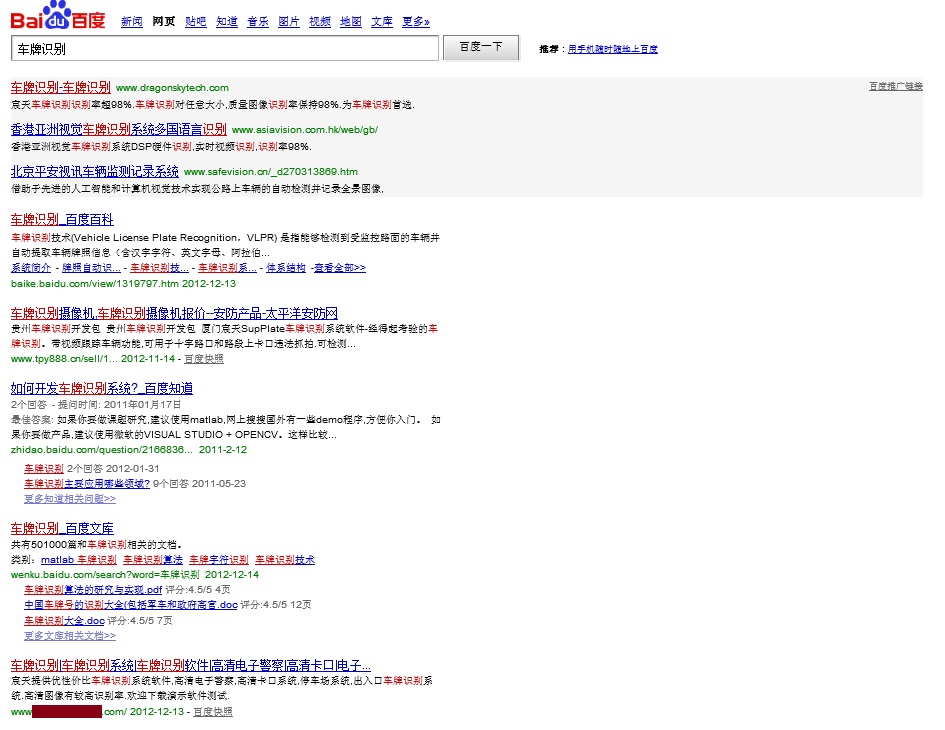Select the matlab 车牌识别 category link
945x730 pixels.
[78, 560]
